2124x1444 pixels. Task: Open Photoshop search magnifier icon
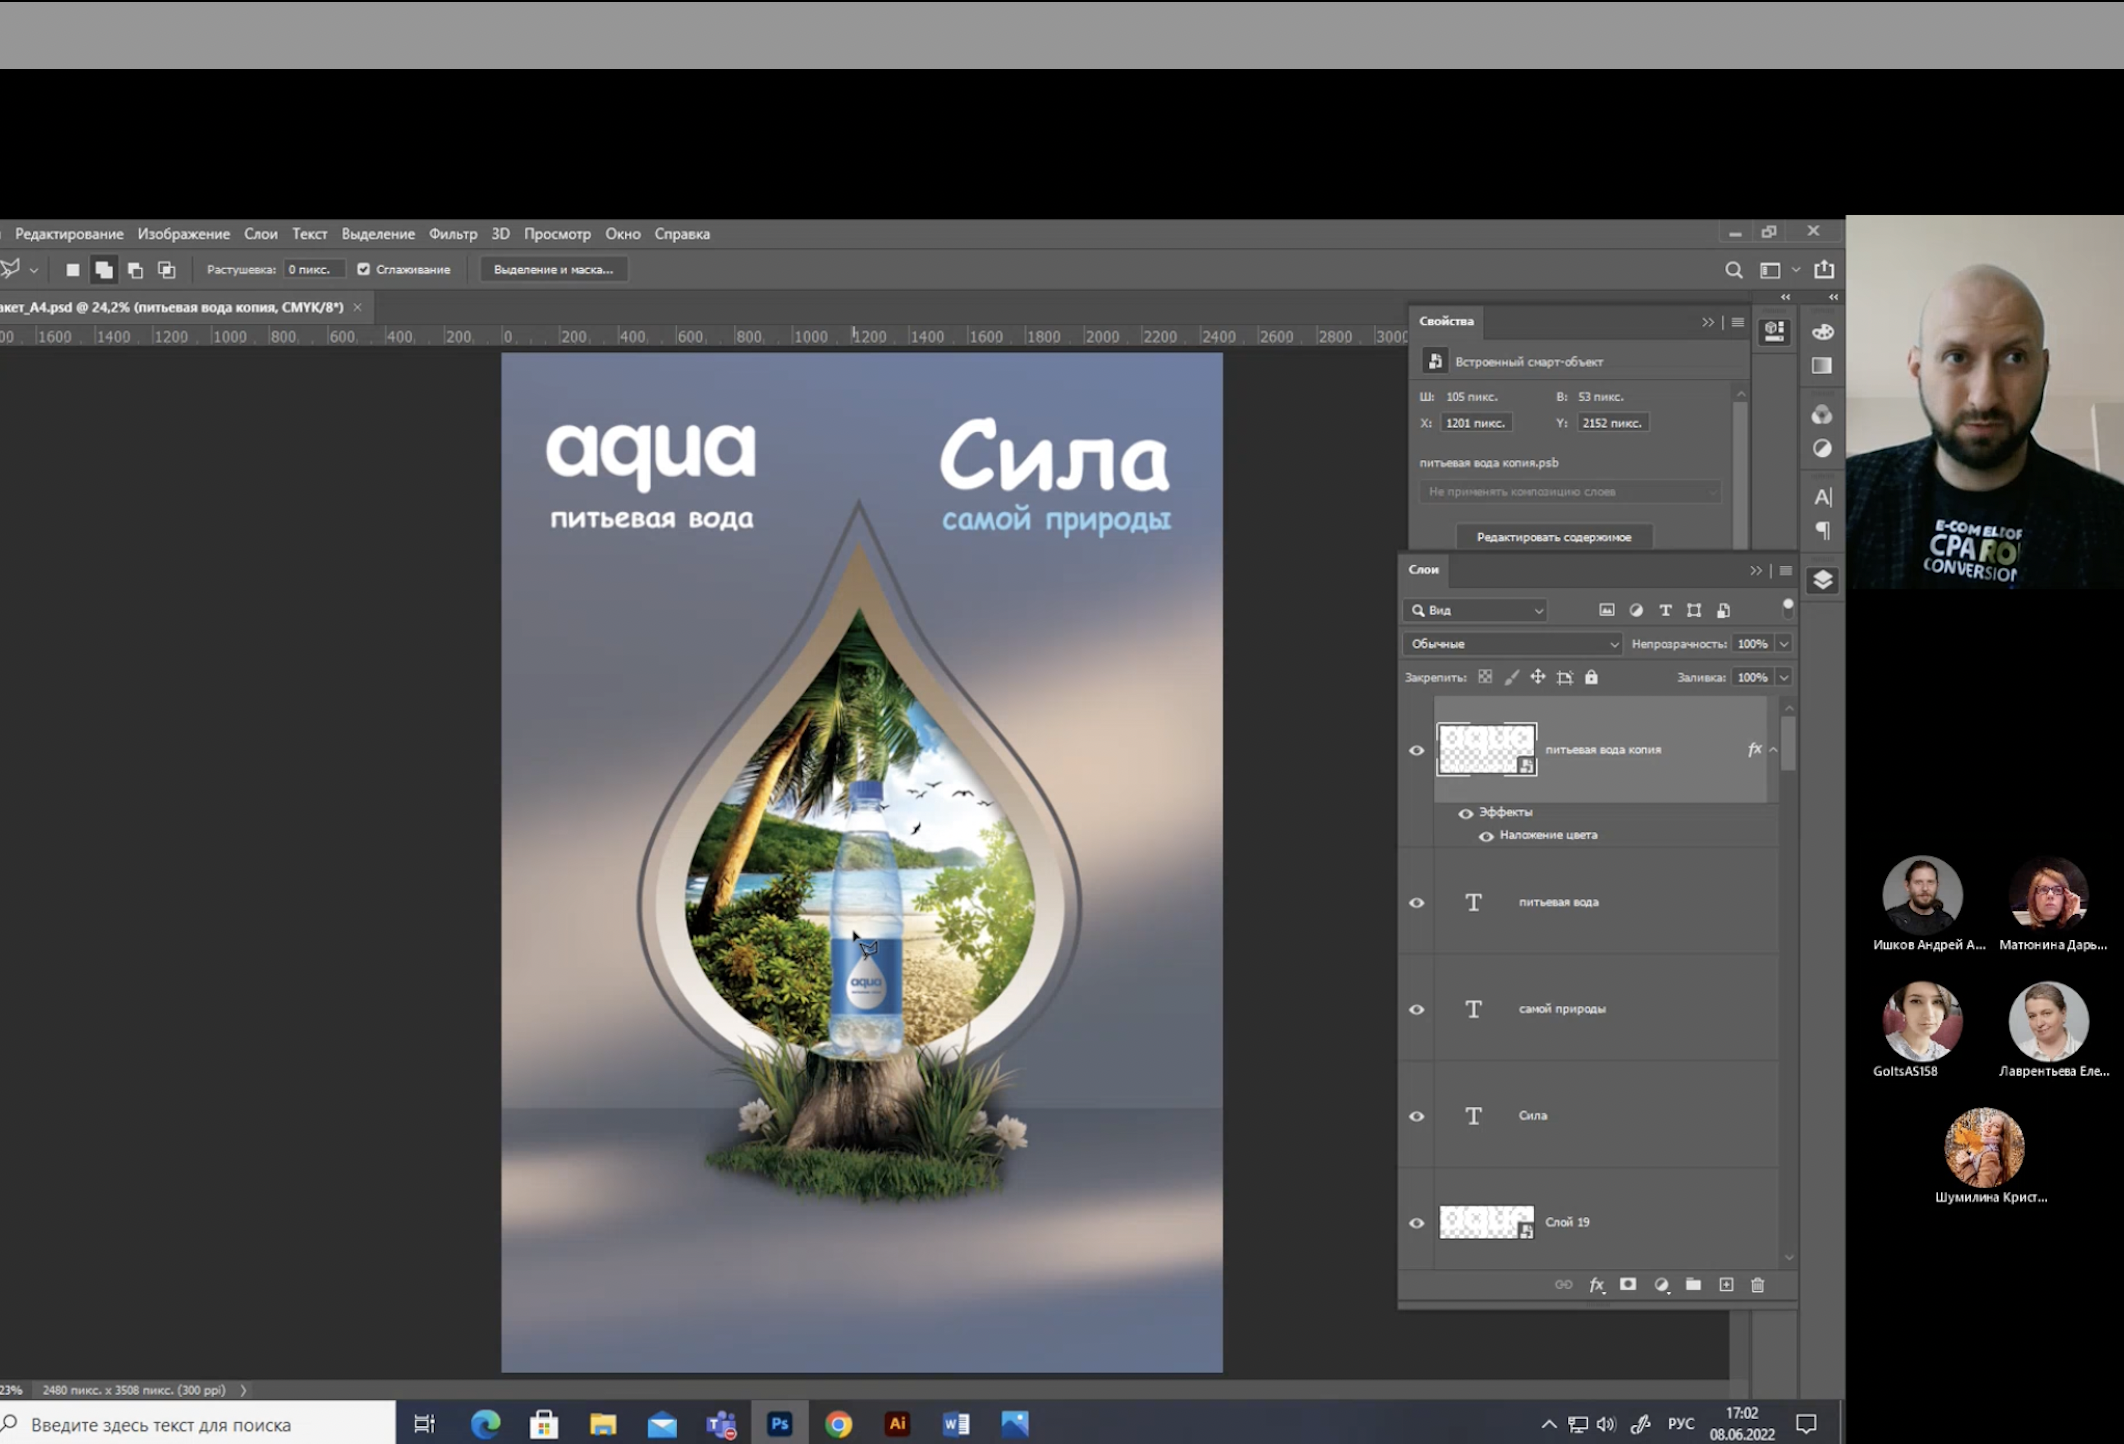1733,270
